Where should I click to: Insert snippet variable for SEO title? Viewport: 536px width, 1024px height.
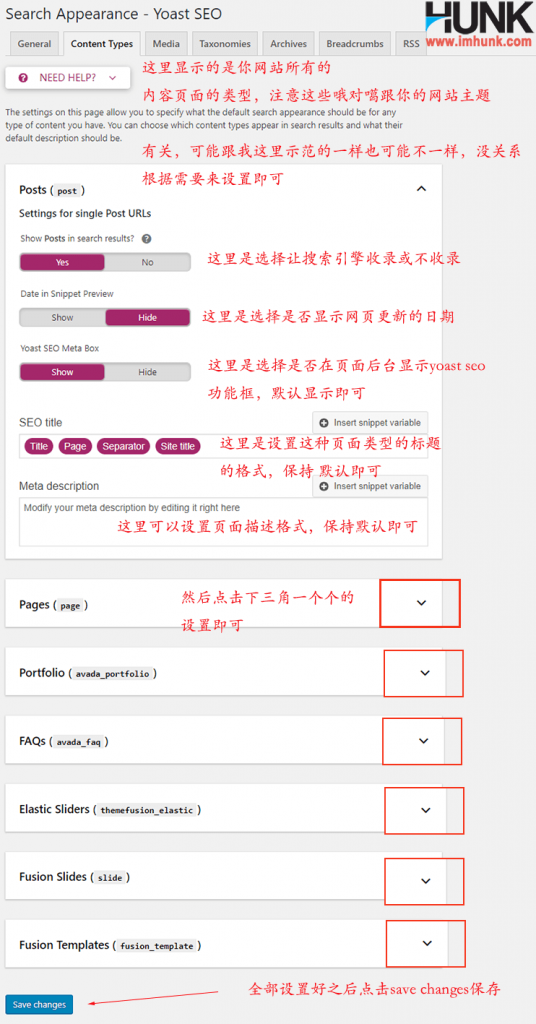coord(370,423)
